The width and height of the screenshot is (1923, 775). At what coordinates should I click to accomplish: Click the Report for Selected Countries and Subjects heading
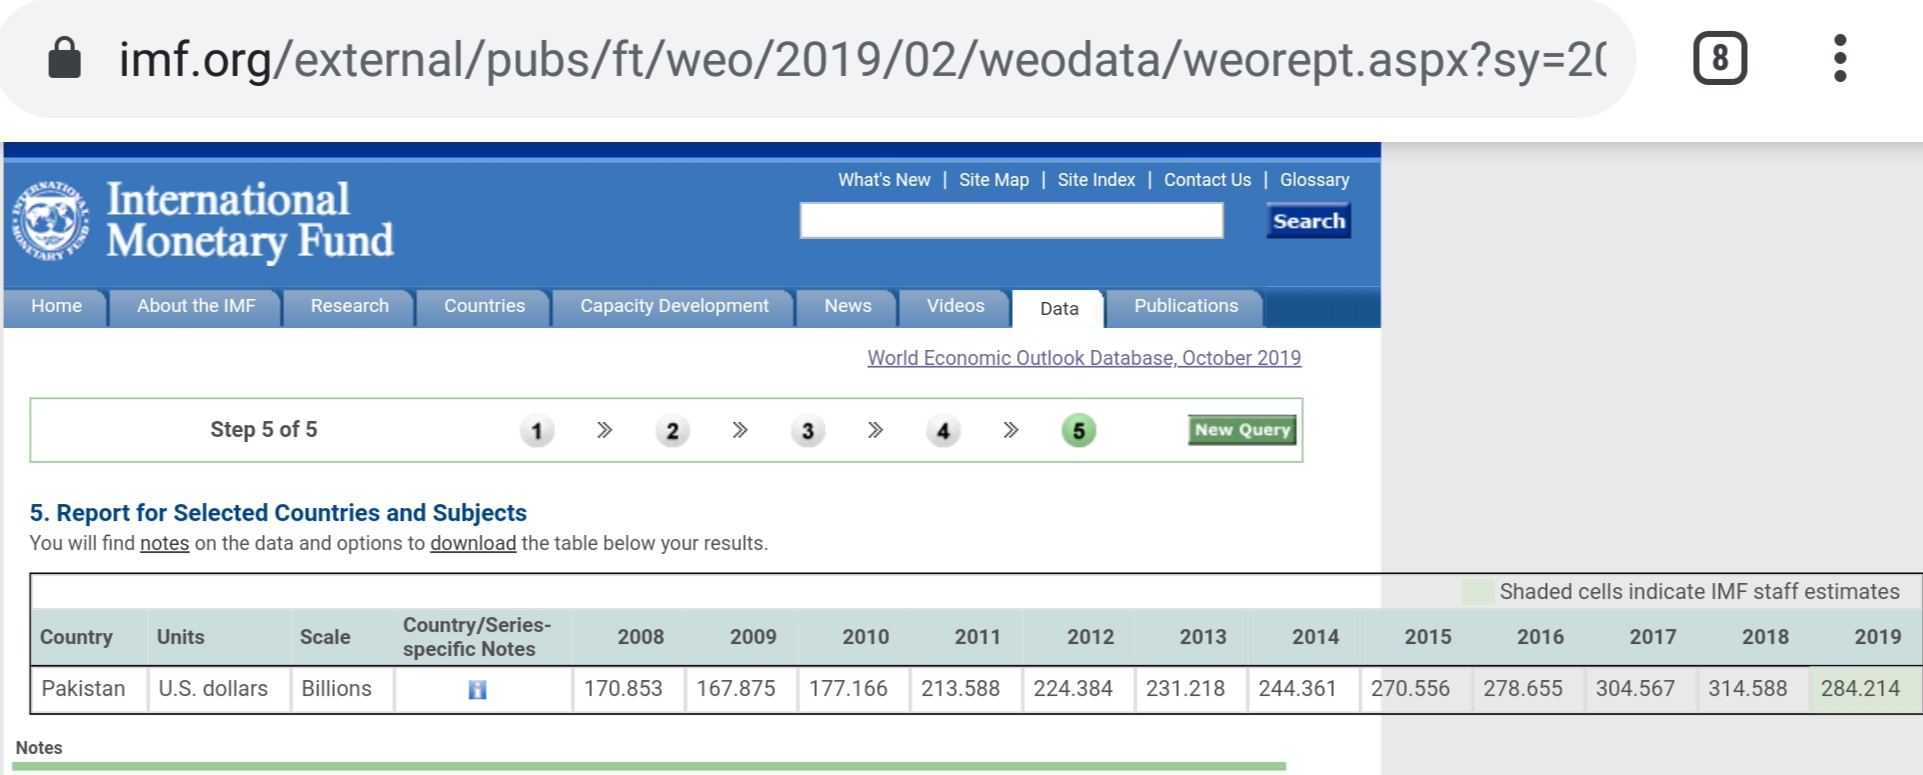pos(278,513)
